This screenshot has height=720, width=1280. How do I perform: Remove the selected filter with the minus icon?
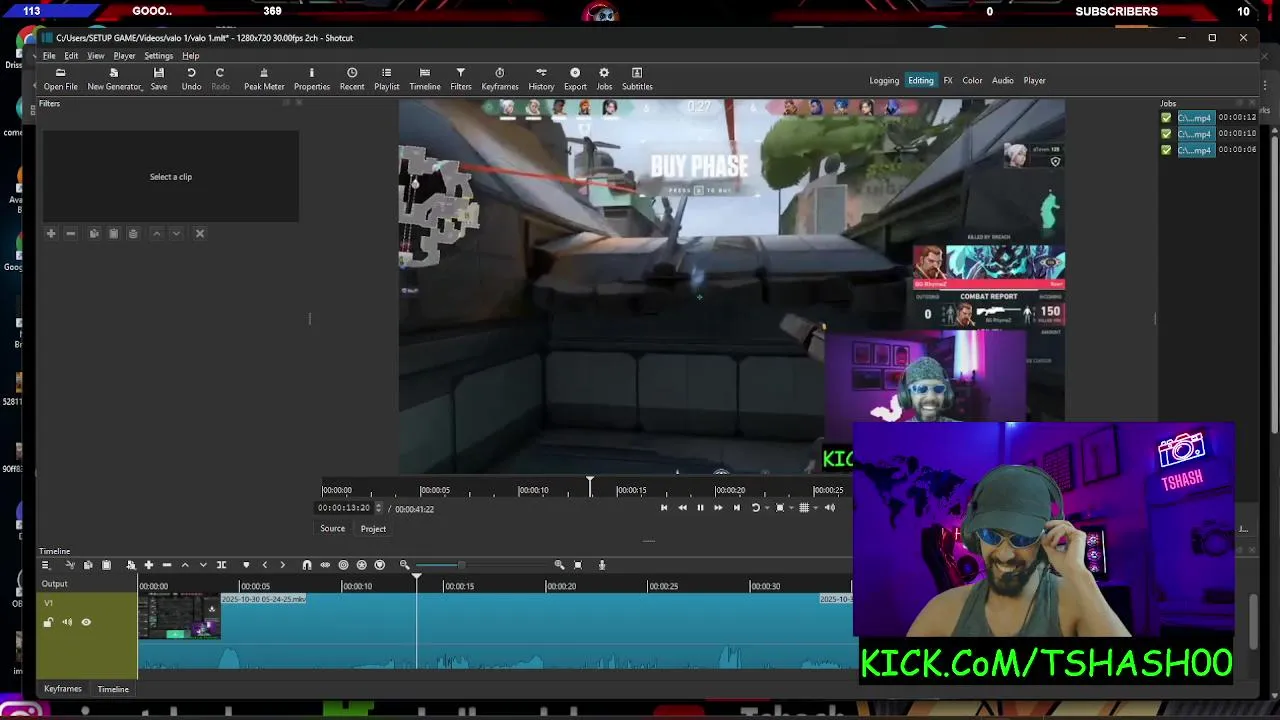point(70,234)
